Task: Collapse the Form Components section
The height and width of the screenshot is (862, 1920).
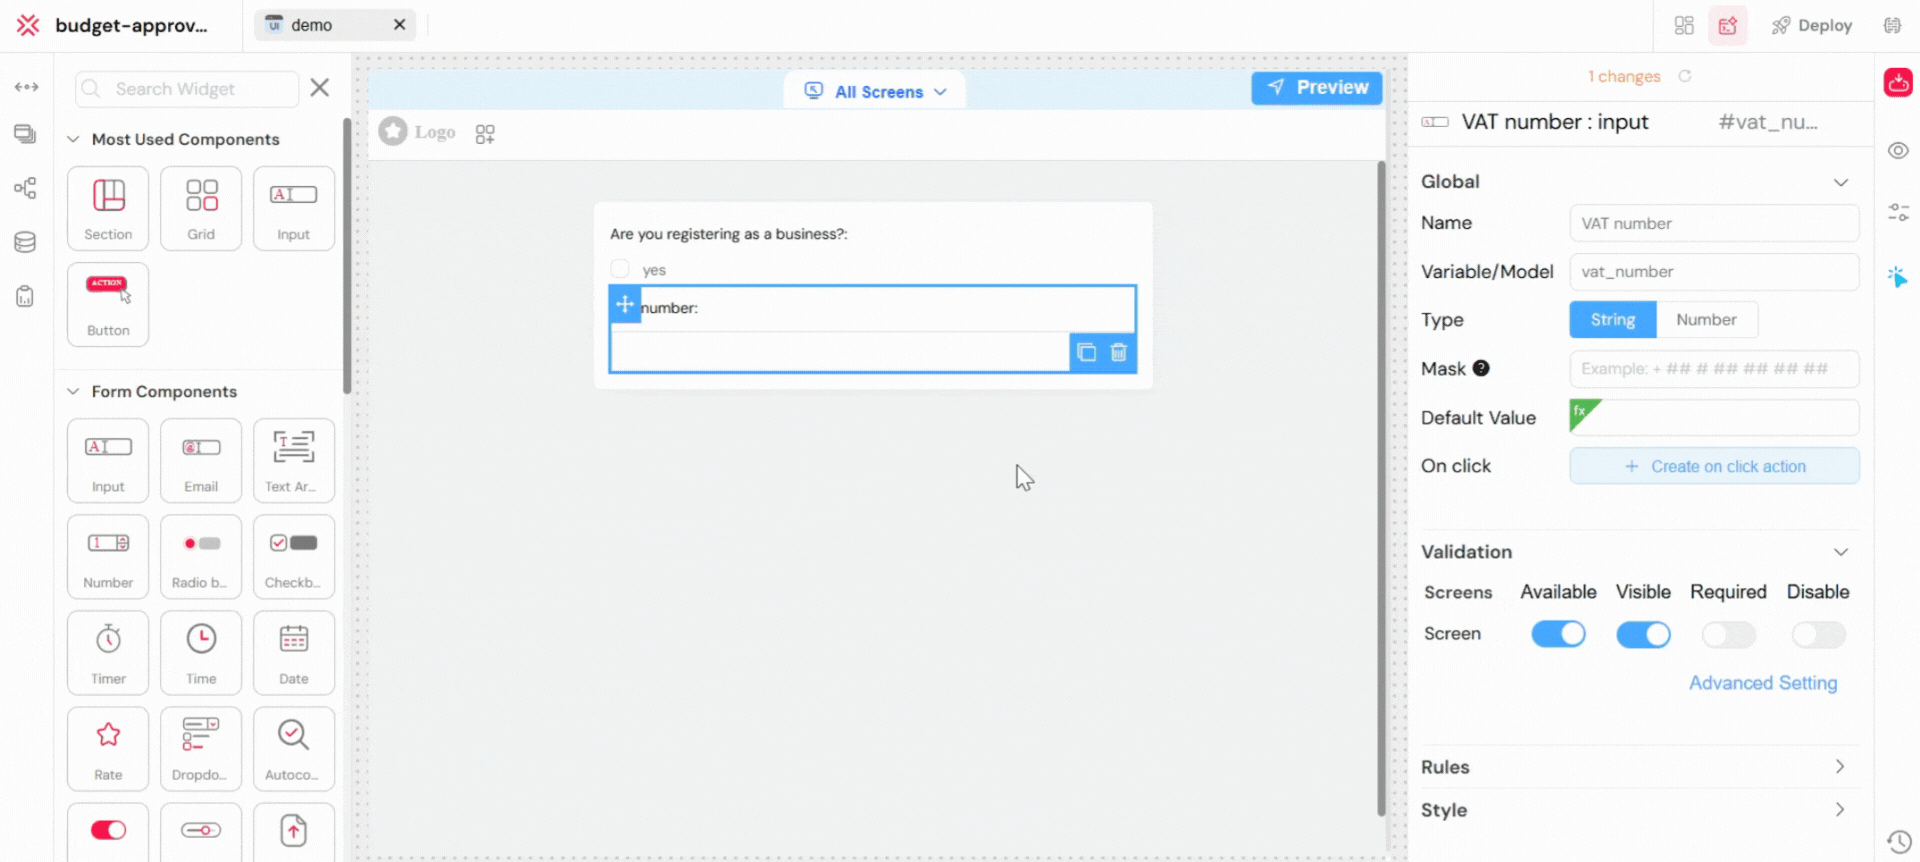Action: click(x=73, y=391)
